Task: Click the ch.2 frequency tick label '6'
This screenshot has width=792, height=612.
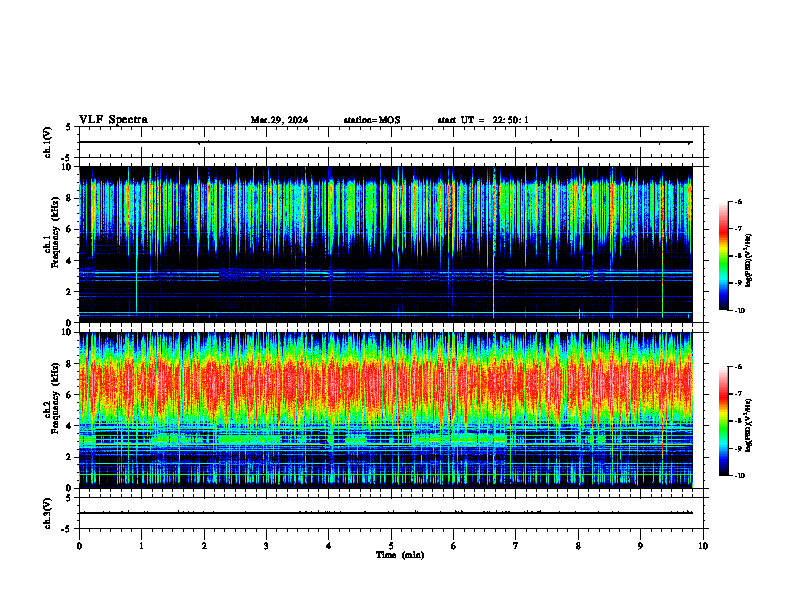Action: [x=69, y=395]
